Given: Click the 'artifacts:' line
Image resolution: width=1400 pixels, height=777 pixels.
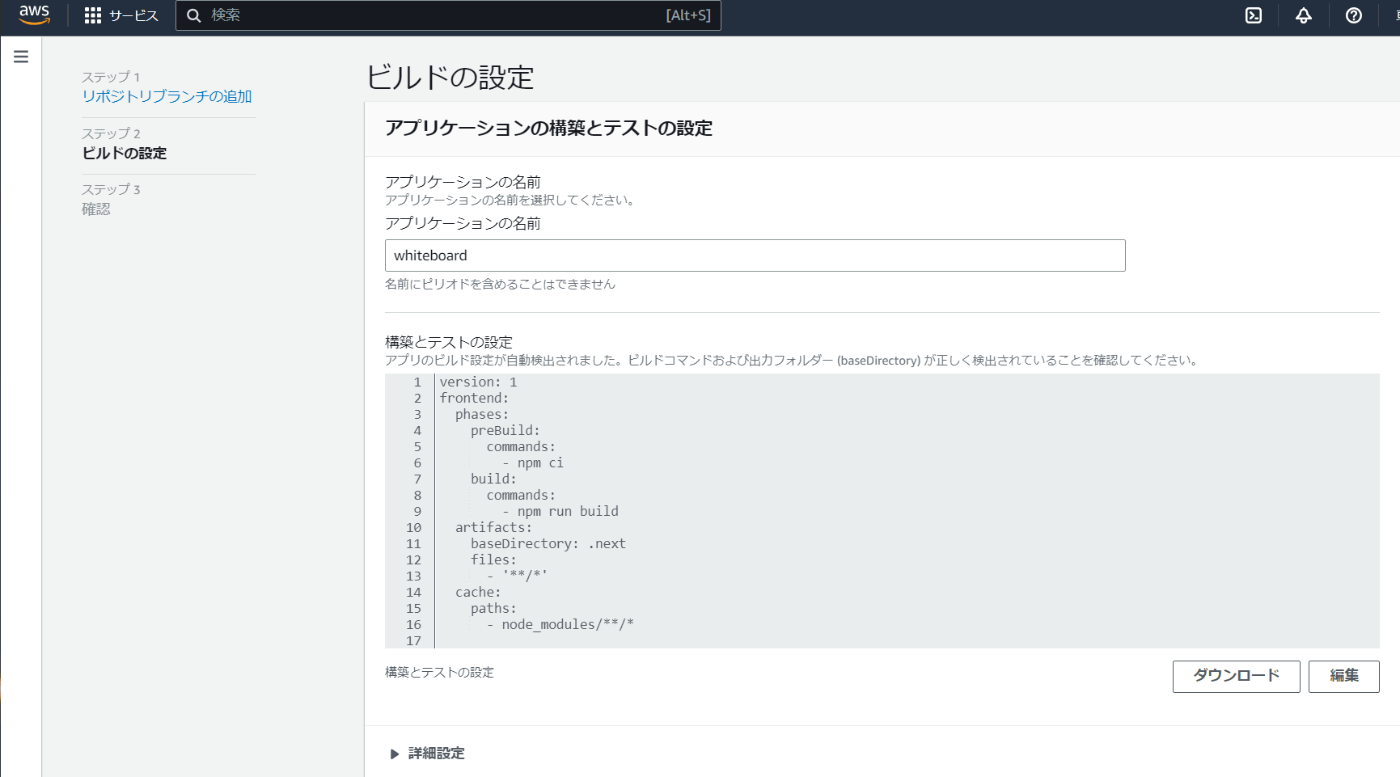Looking at the screenshot, I should (494, 527).
